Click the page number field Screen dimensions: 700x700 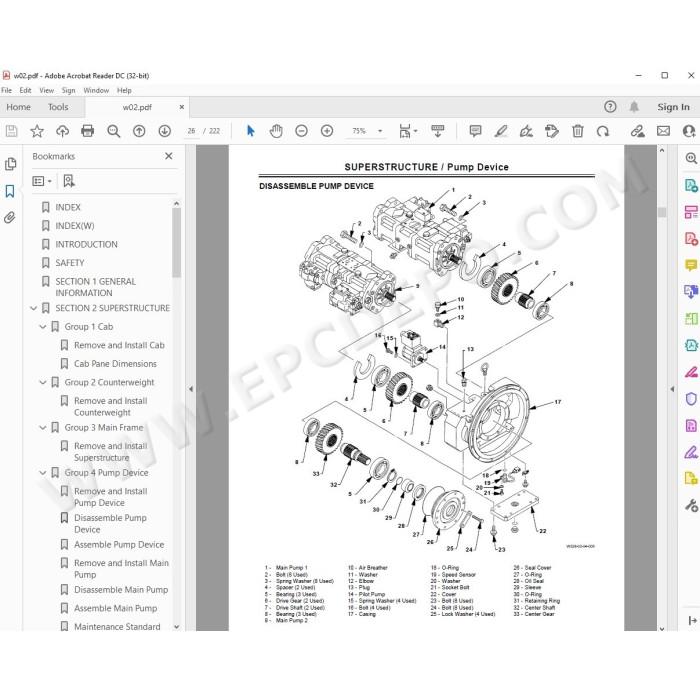[x=192, y=131]
